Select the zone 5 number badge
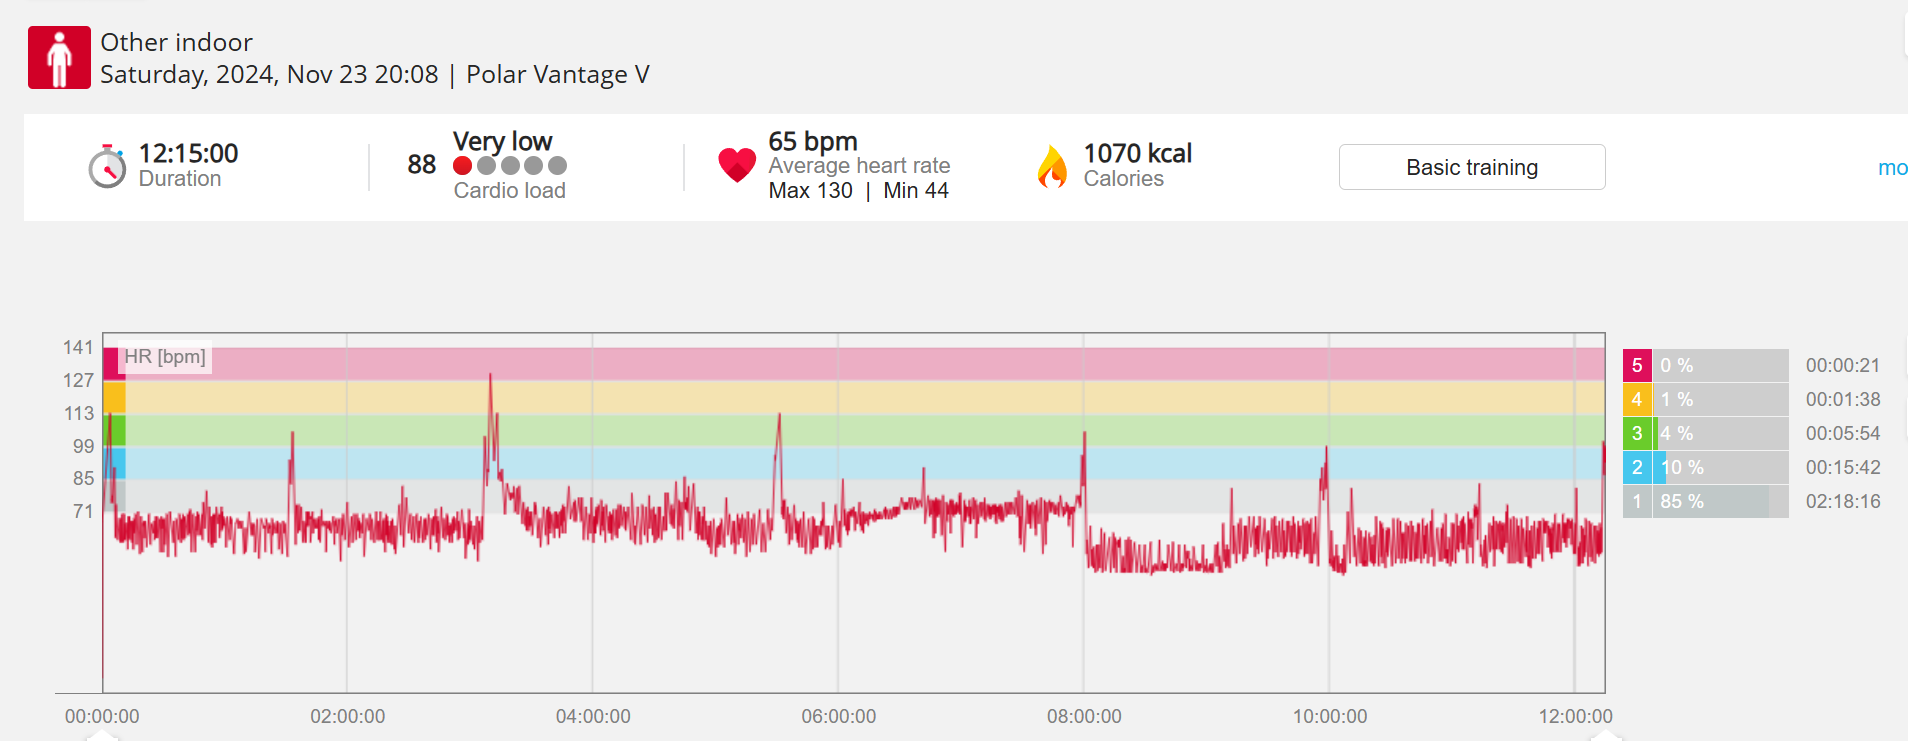The image size is (1908, 741). (1636, 366)
